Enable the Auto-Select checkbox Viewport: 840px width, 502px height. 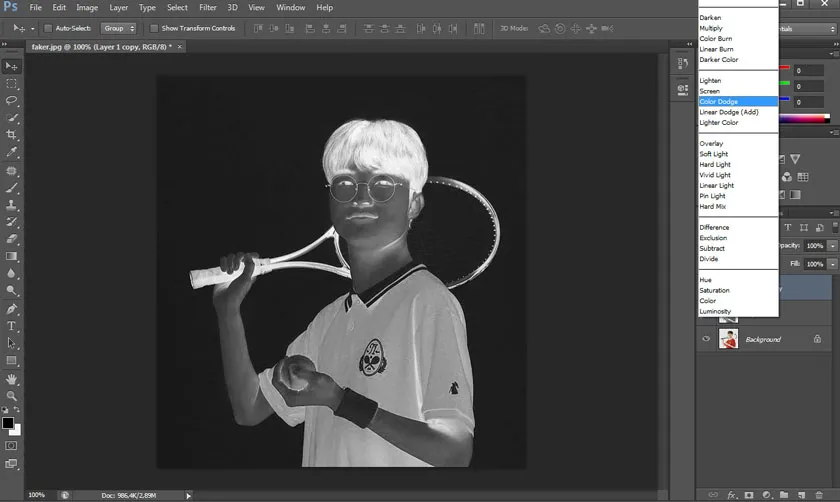point(48,28)
